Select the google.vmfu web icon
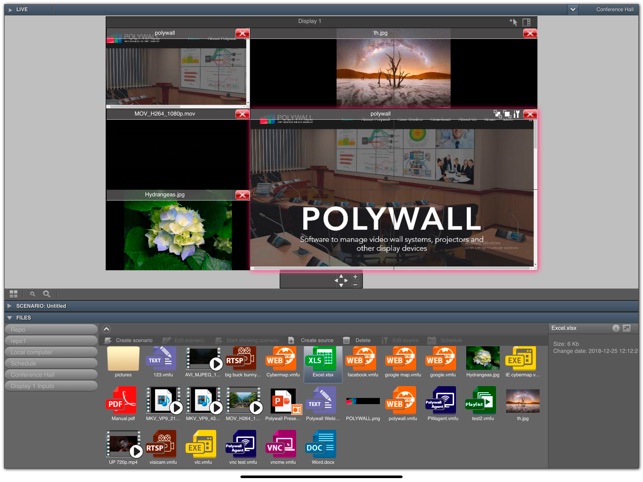This screenshot has width=643, height=482. point(441,359)
